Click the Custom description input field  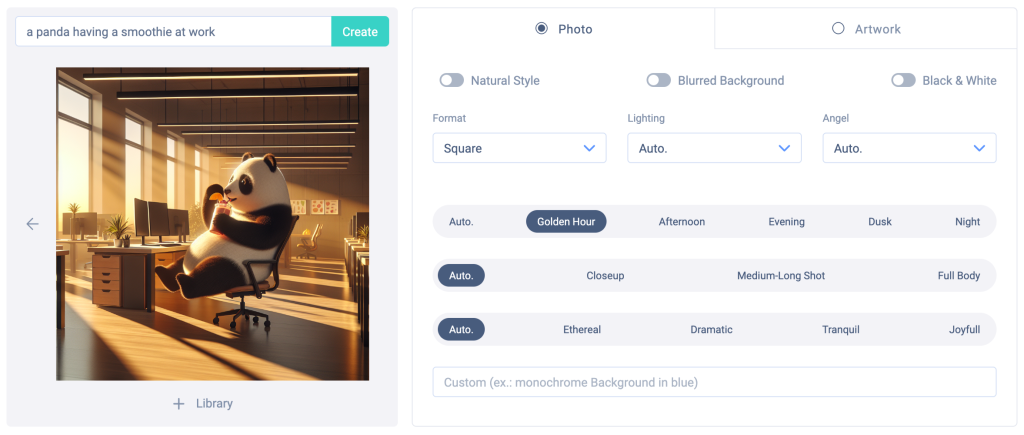click(x=714, y=382)
